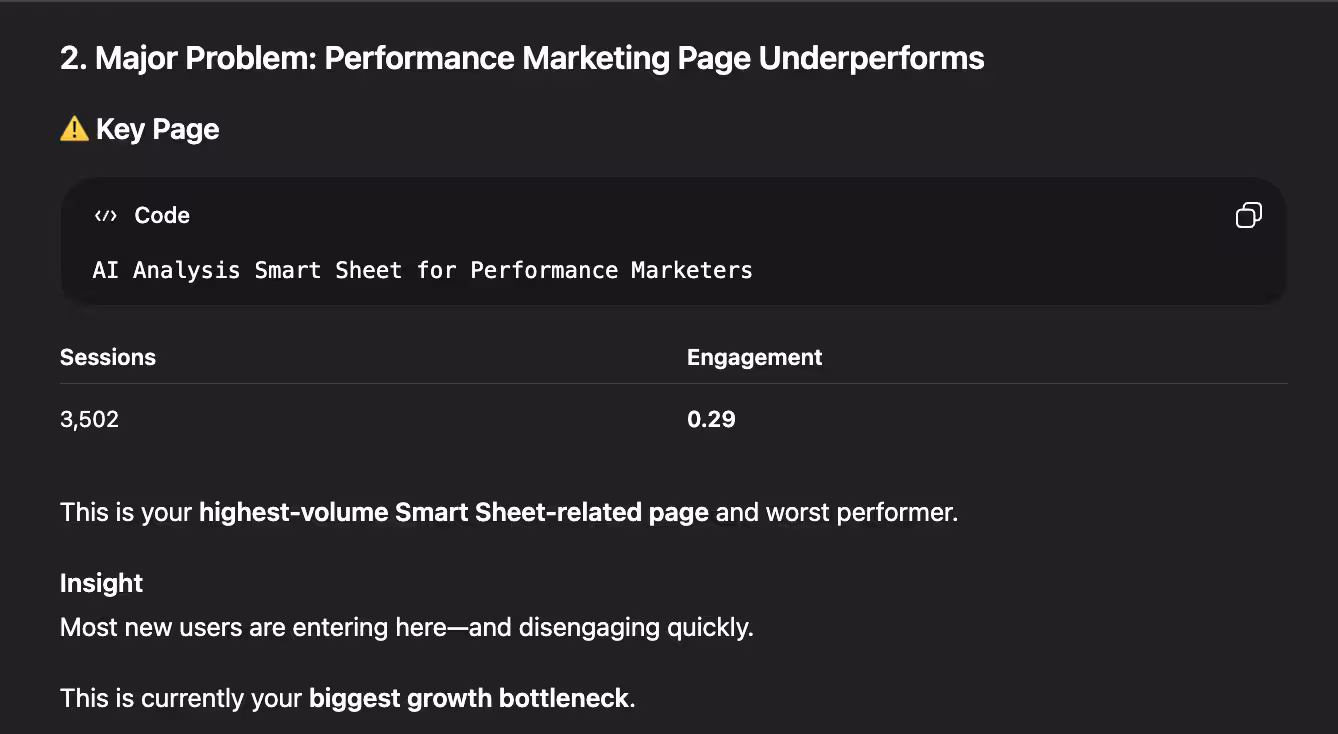Image resolution: width=1338 pixels, height=734 pixels.
Task: Click the warning triangle emoji
Action: (x=74, y=129)
